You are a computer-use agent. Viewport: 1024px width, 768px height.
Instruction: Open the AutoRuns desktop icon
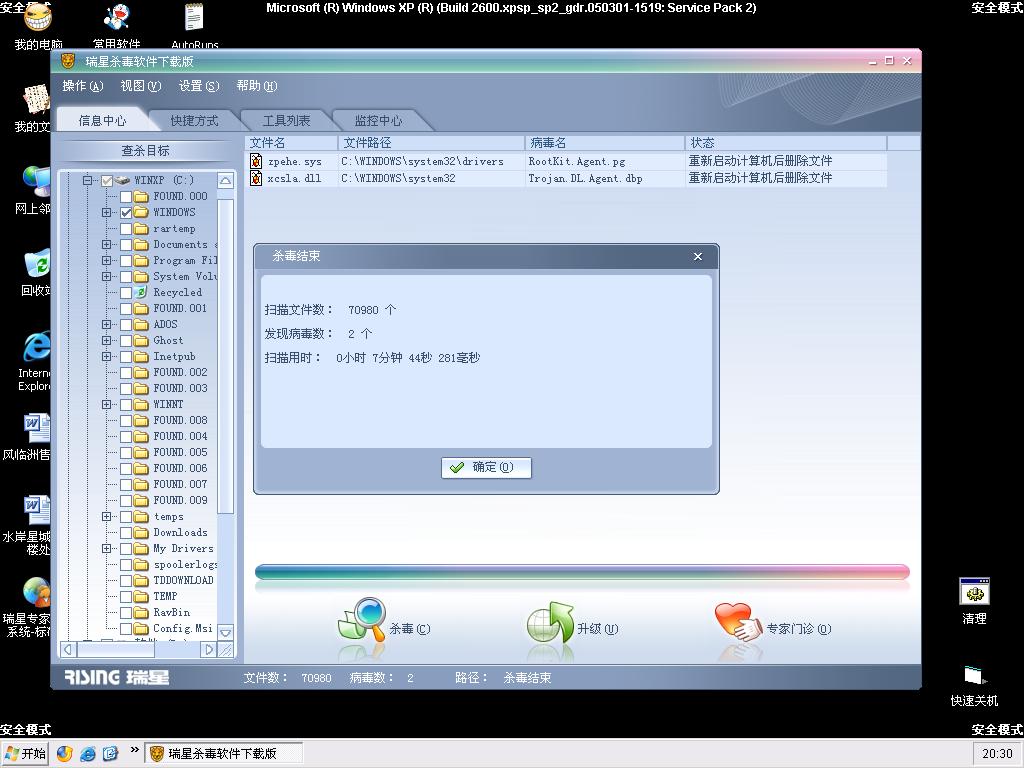(x=194, y=18)
